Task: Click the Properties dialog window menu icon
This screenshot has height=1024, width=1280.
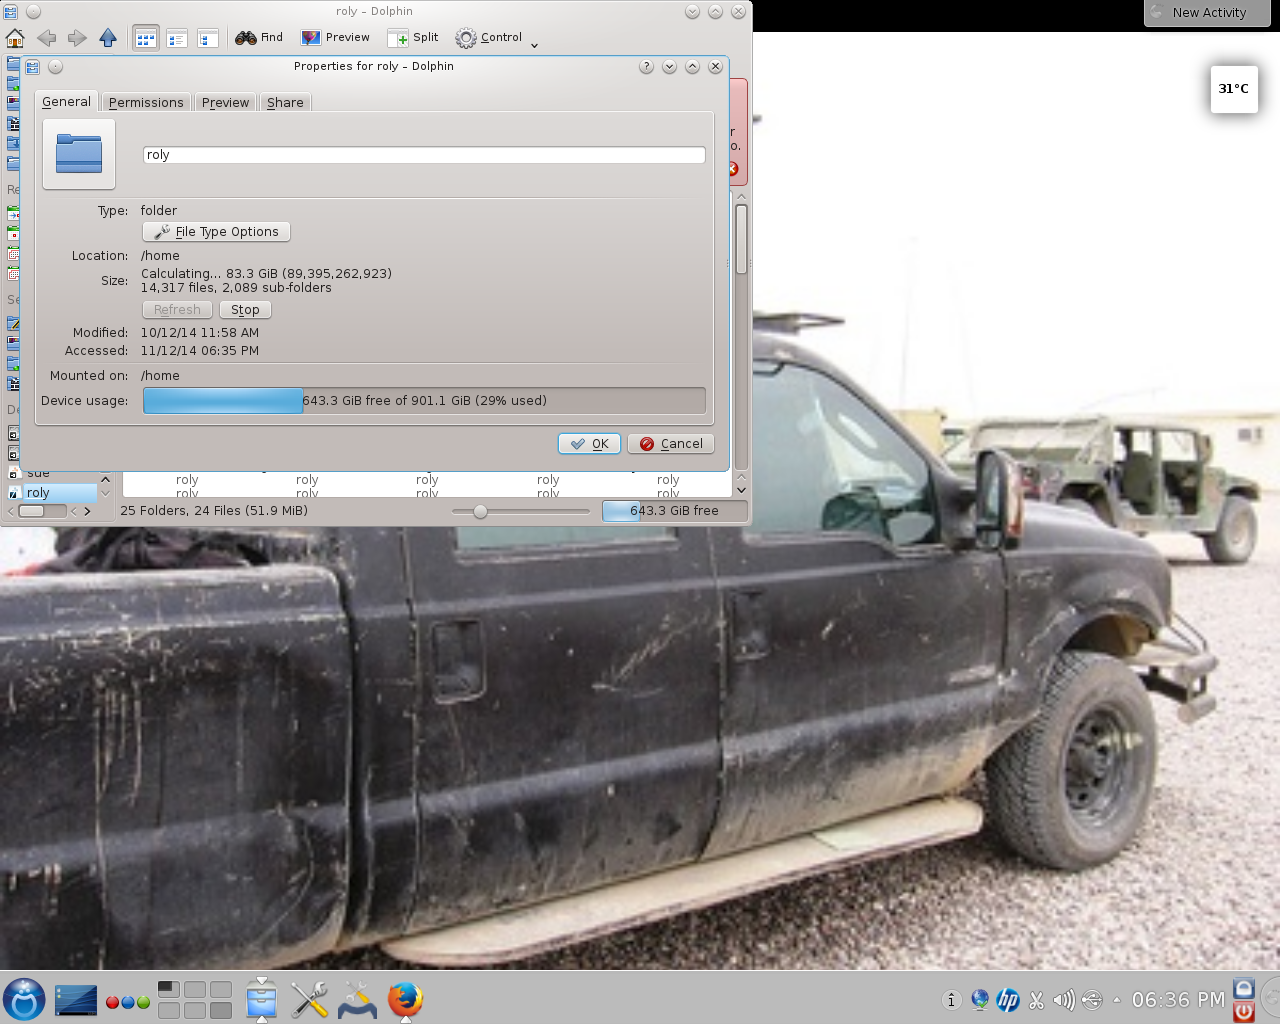Action: [32, 67]
